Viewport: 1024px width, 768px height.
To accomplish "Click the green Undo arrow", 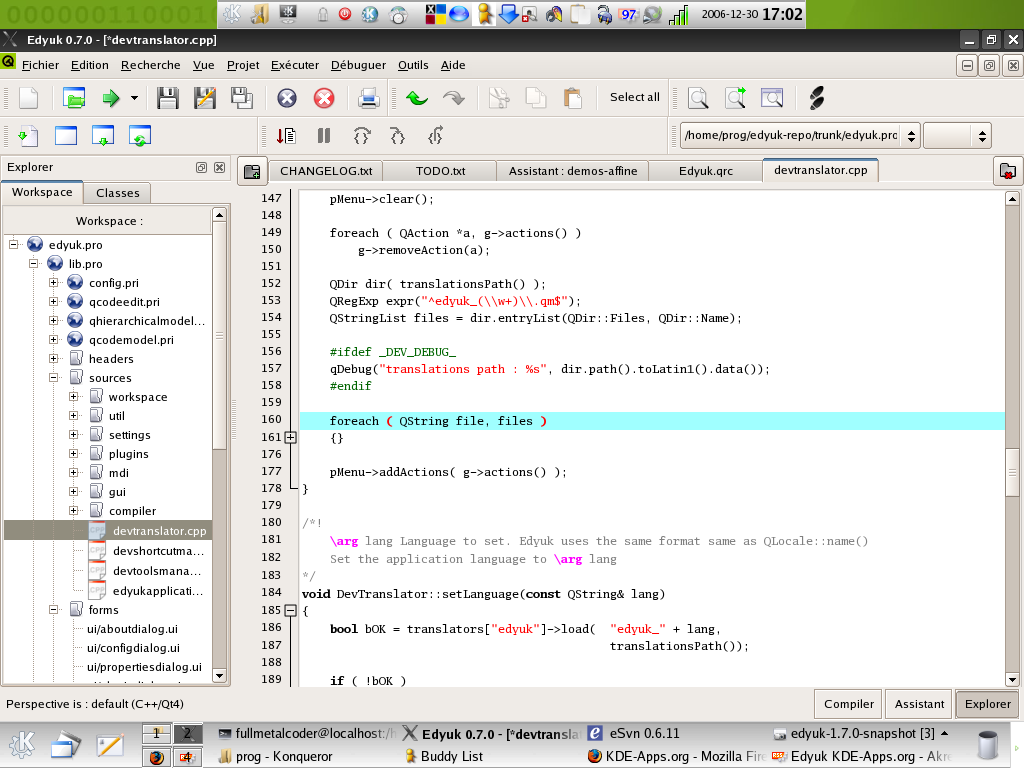I will tap(417, 98).
